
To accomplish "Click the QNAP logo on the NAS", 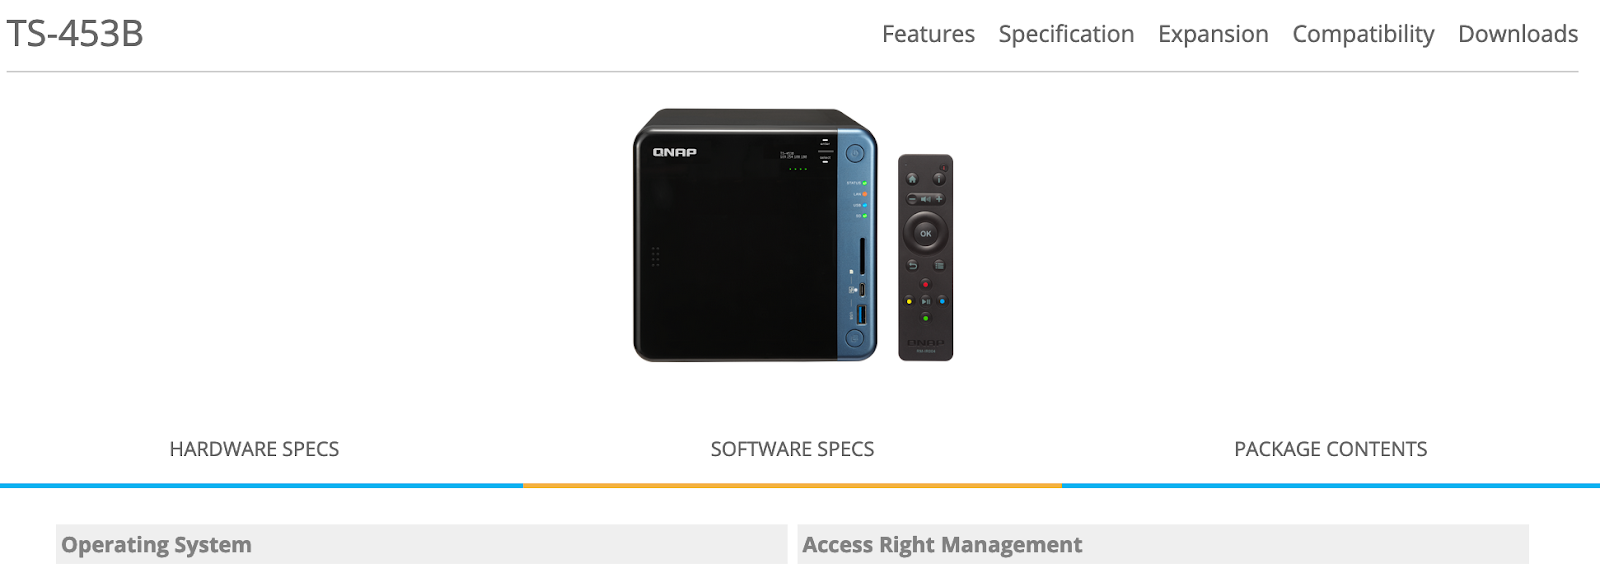I will pyautogui.click(x=675, y=152).
